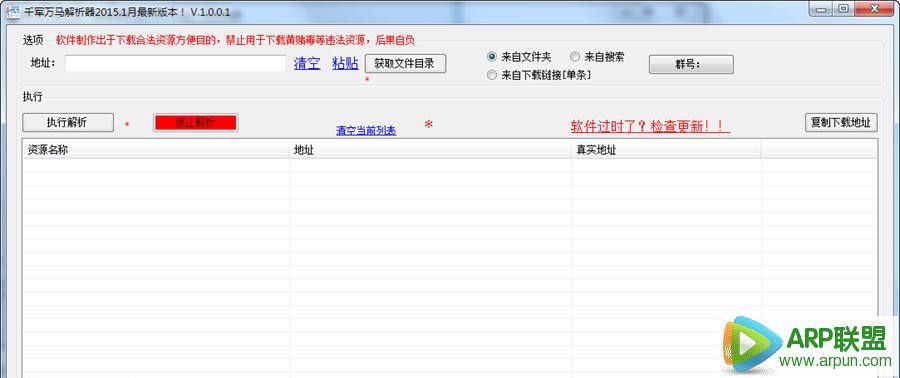Viewport: 900px width, 378px height.
Task: Click the 地址 column header
Action: click(x=431, y=150)
